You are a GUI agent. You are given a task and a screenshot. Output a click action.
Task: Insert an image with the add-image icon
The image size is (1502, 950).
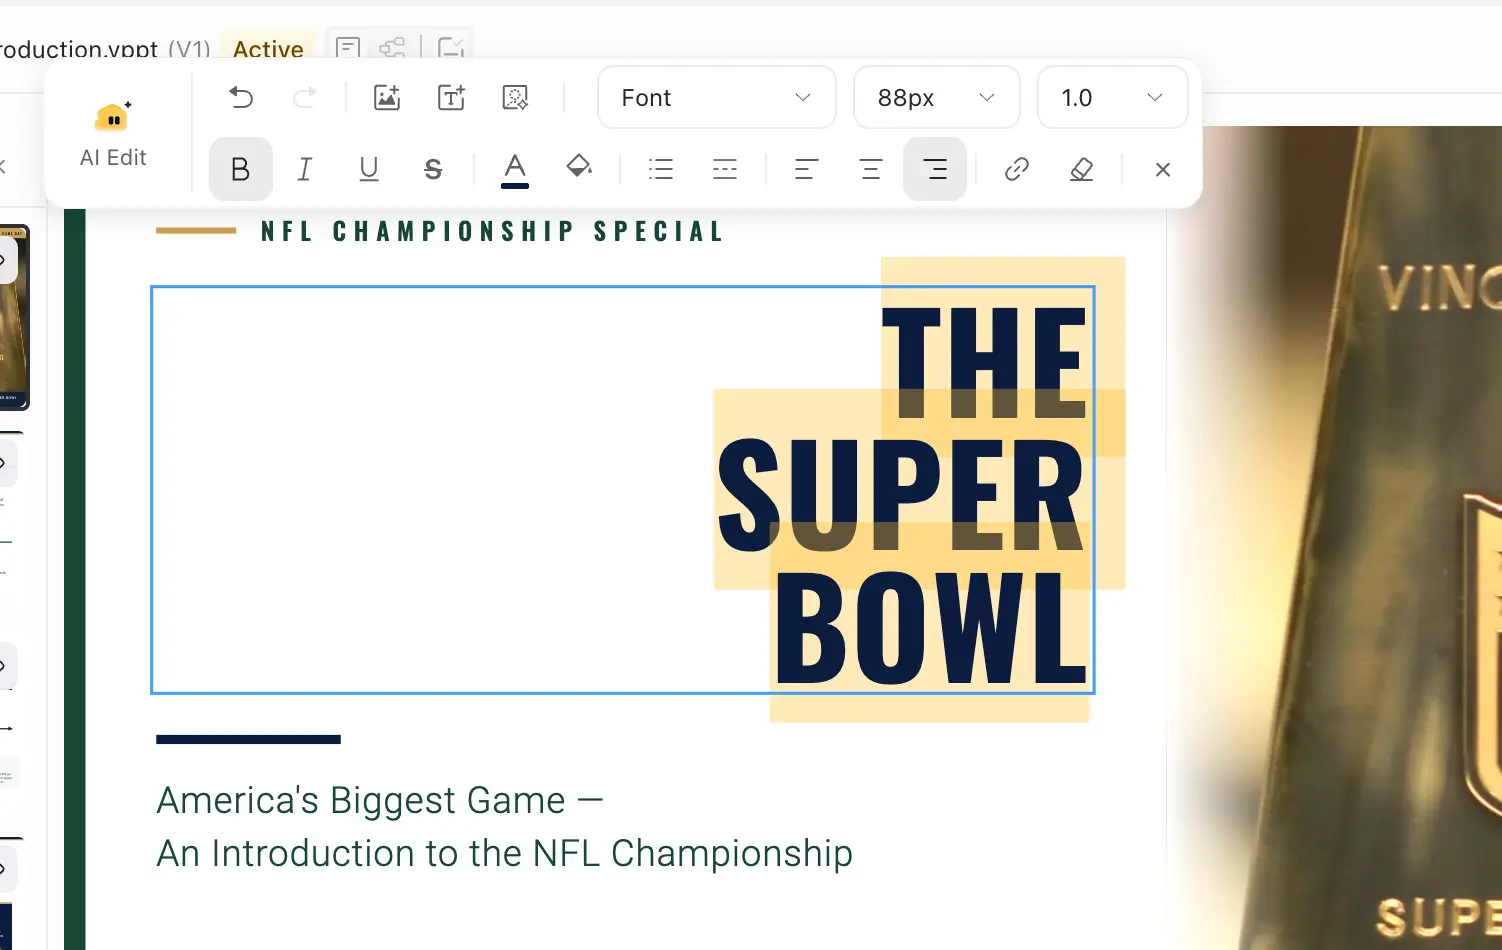(387, 97)
